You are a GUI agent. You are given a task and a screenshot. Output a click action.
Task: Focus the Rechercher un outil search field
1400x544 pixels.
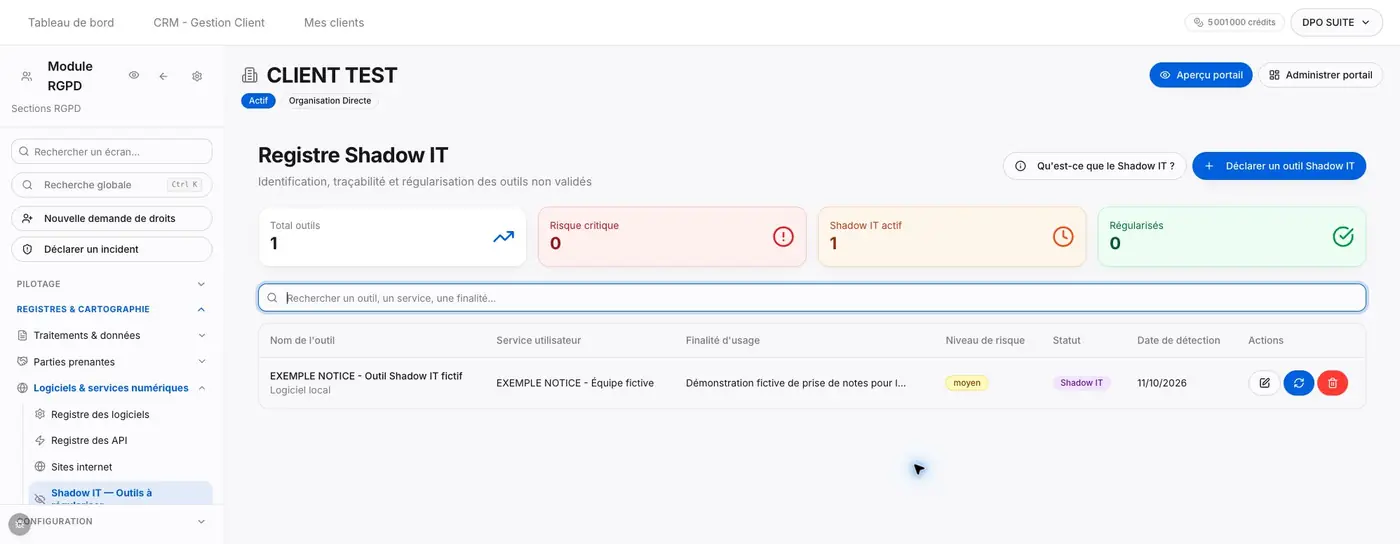(812, 298)
